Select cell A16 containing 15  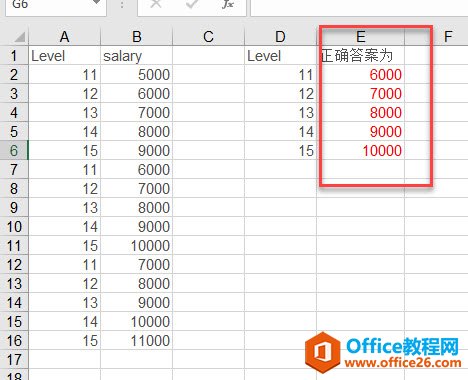(65, 340)
